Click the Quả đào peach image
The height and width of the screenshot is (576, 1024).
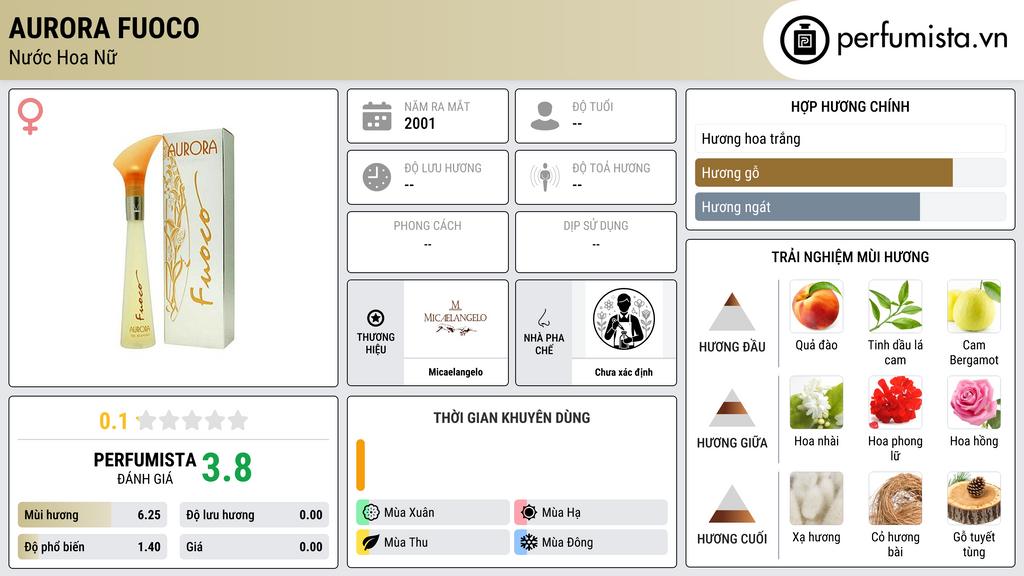click(x=816, y=306)
